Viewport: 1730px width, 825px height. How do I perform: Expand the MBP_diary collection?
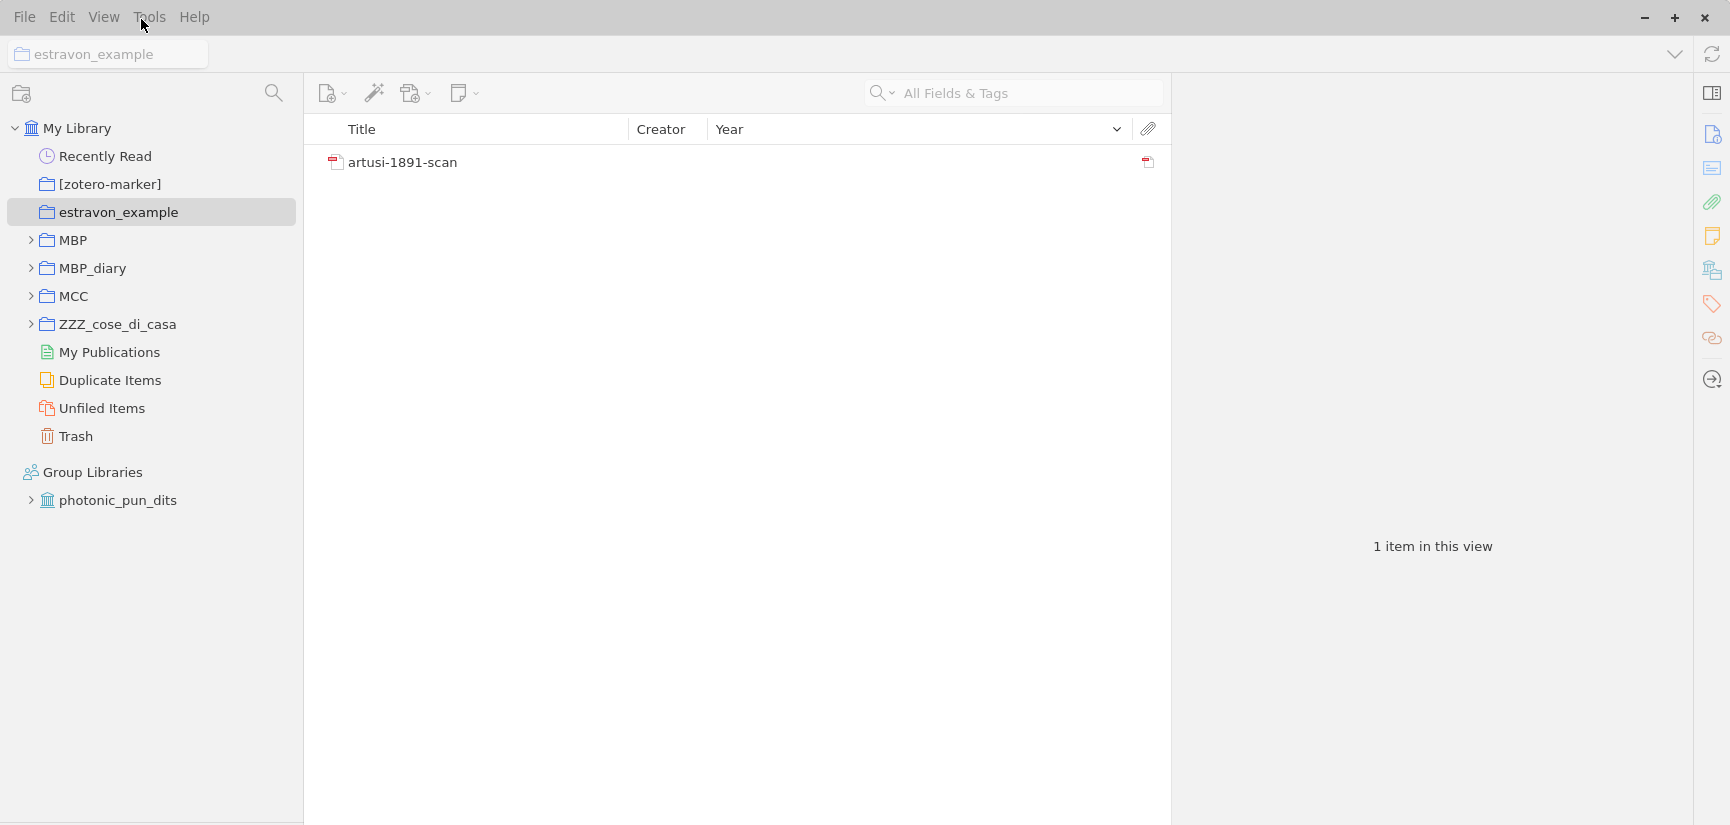click(31, 268)
